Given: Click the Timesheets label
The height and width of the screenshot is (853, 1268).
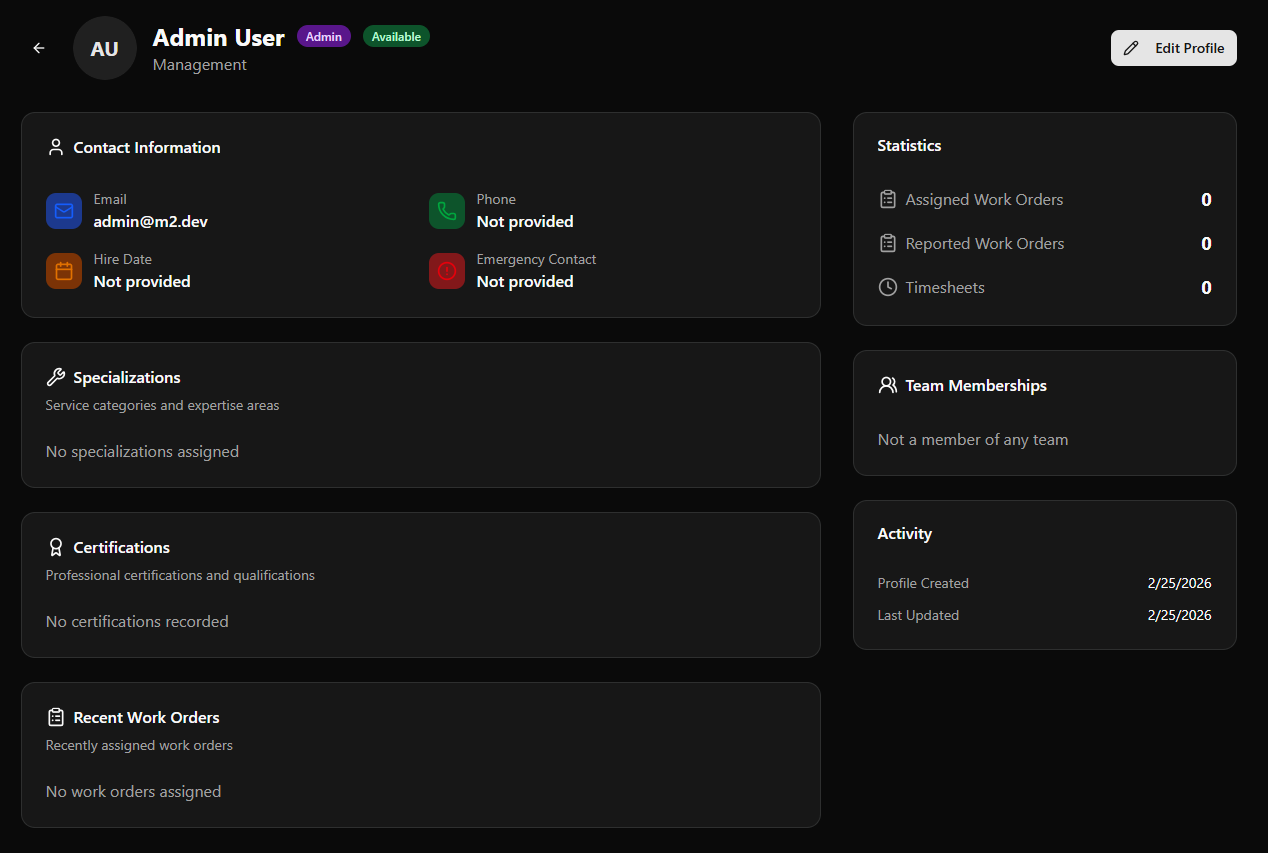Looking at the screenshot, I should pos(945,287).
